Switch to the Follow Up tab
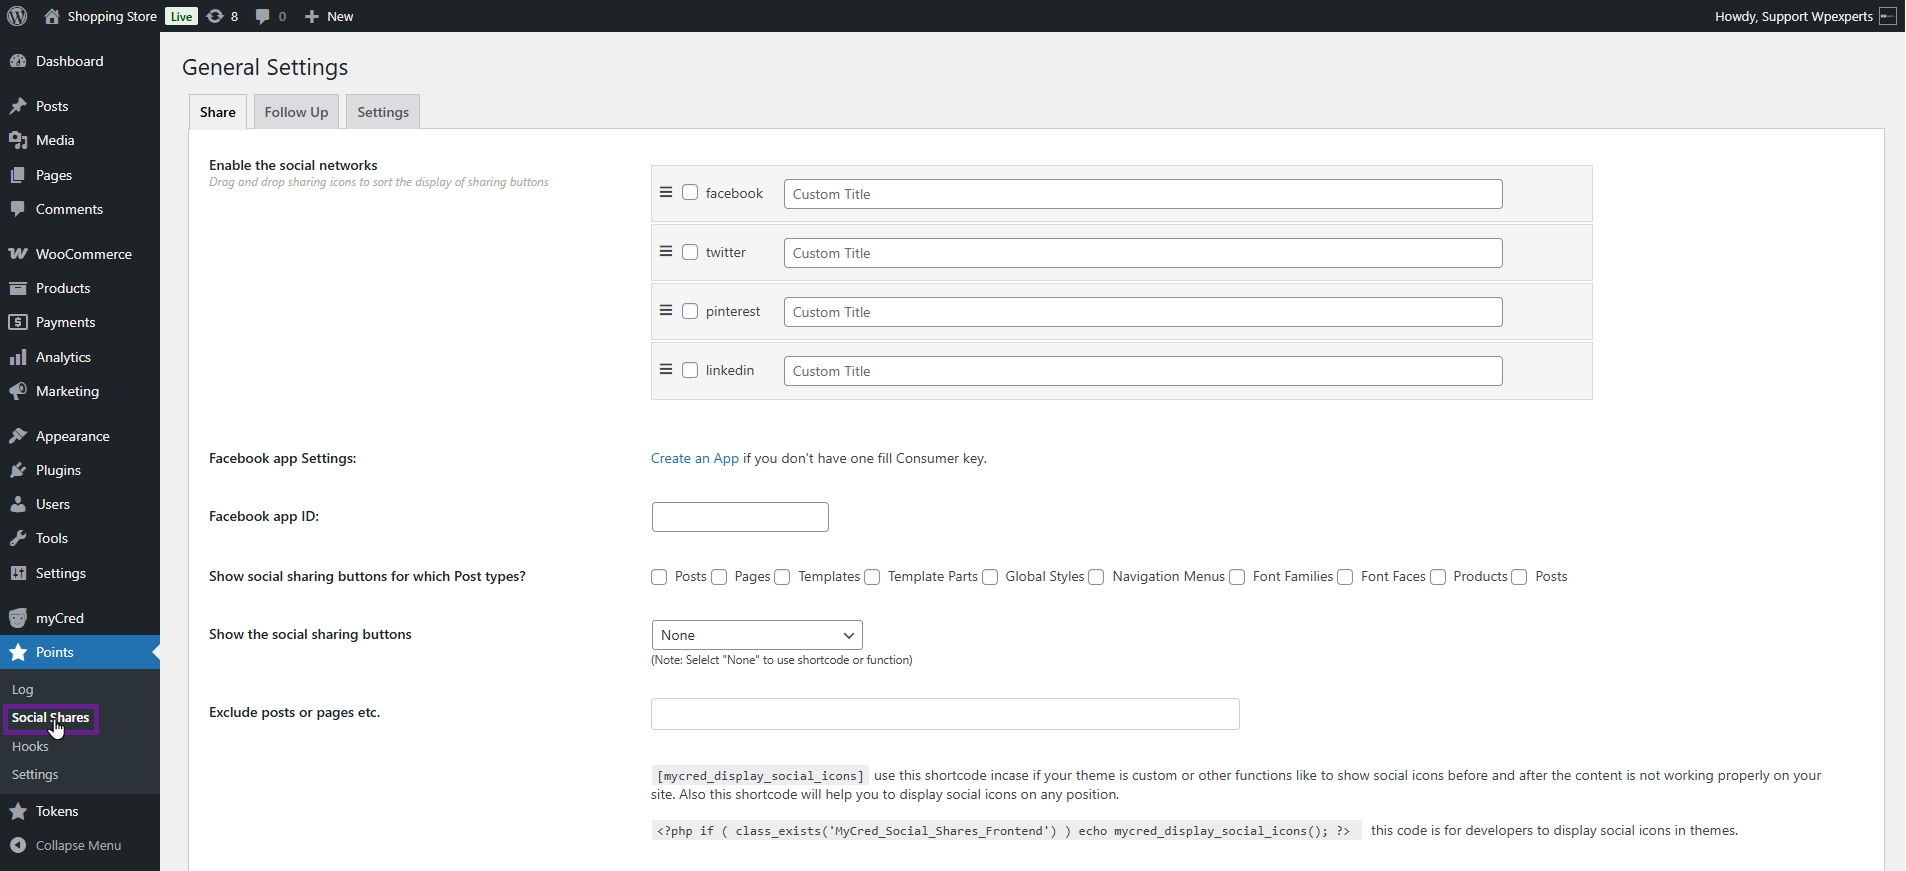 click(296, 112)
